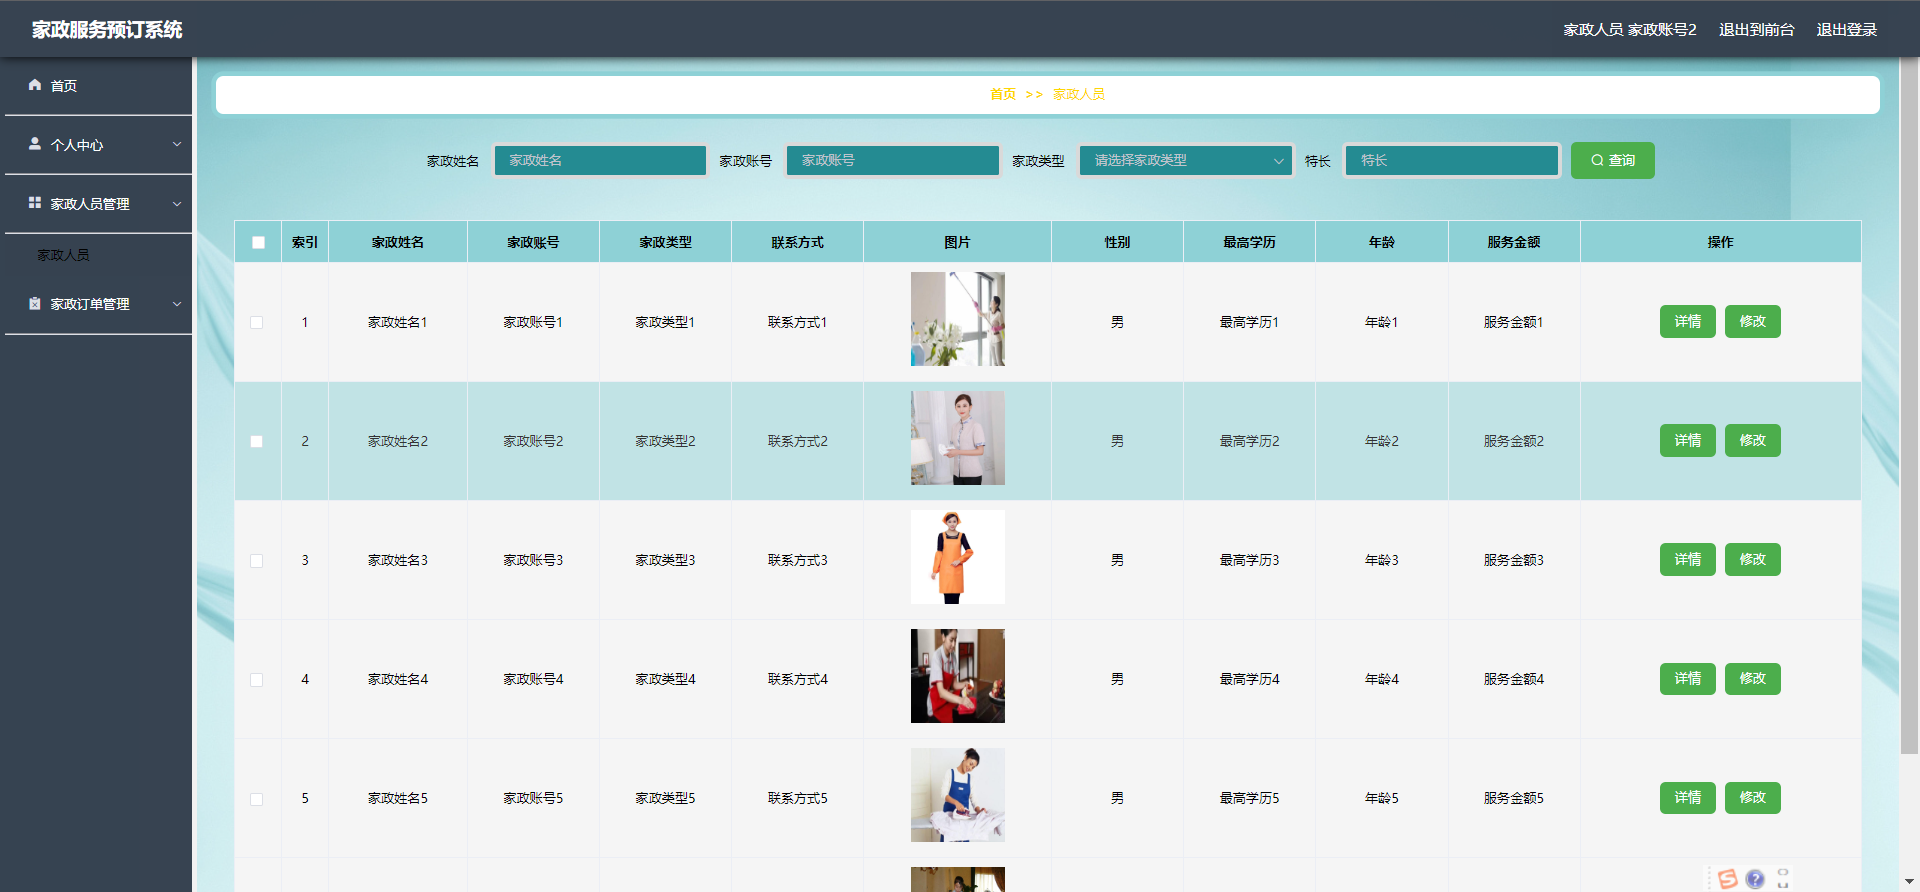Click the 家政服务预订系统 title
This screenshot has height=892, width=1920.
pos(107,30)
